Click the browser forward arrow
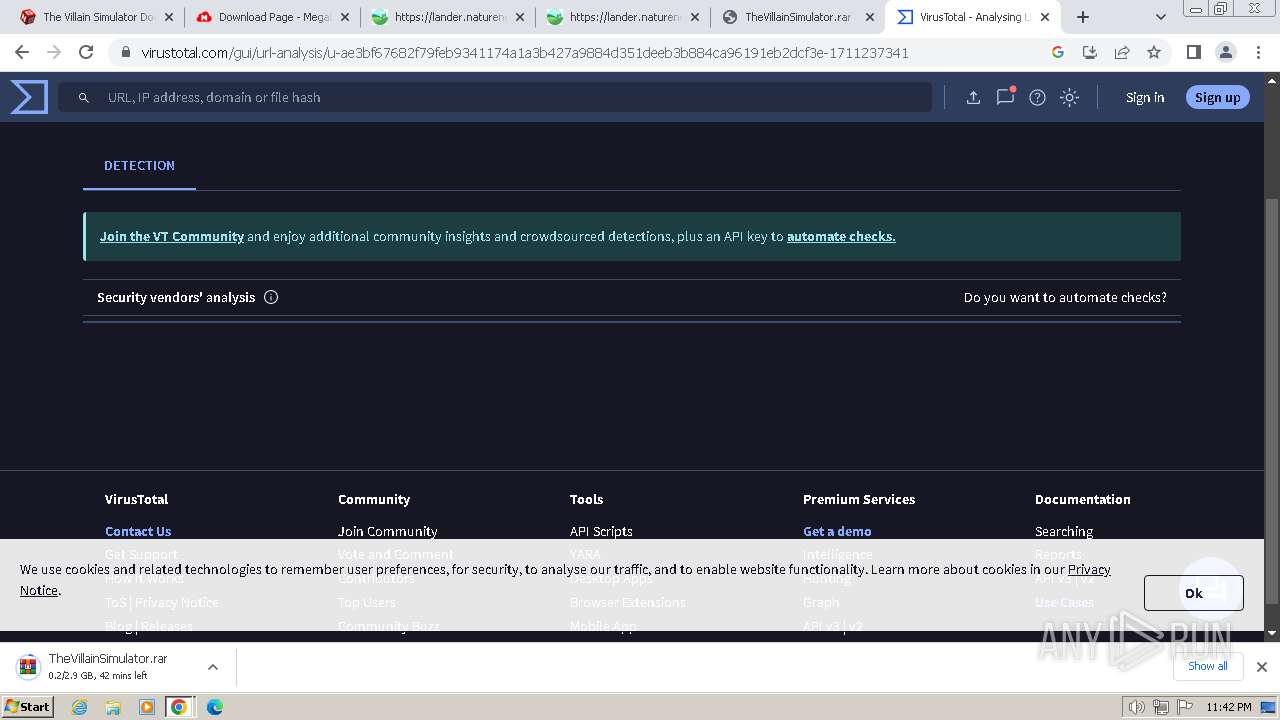This screenshot has height=720, width=1280. click(x=54, y=52)
